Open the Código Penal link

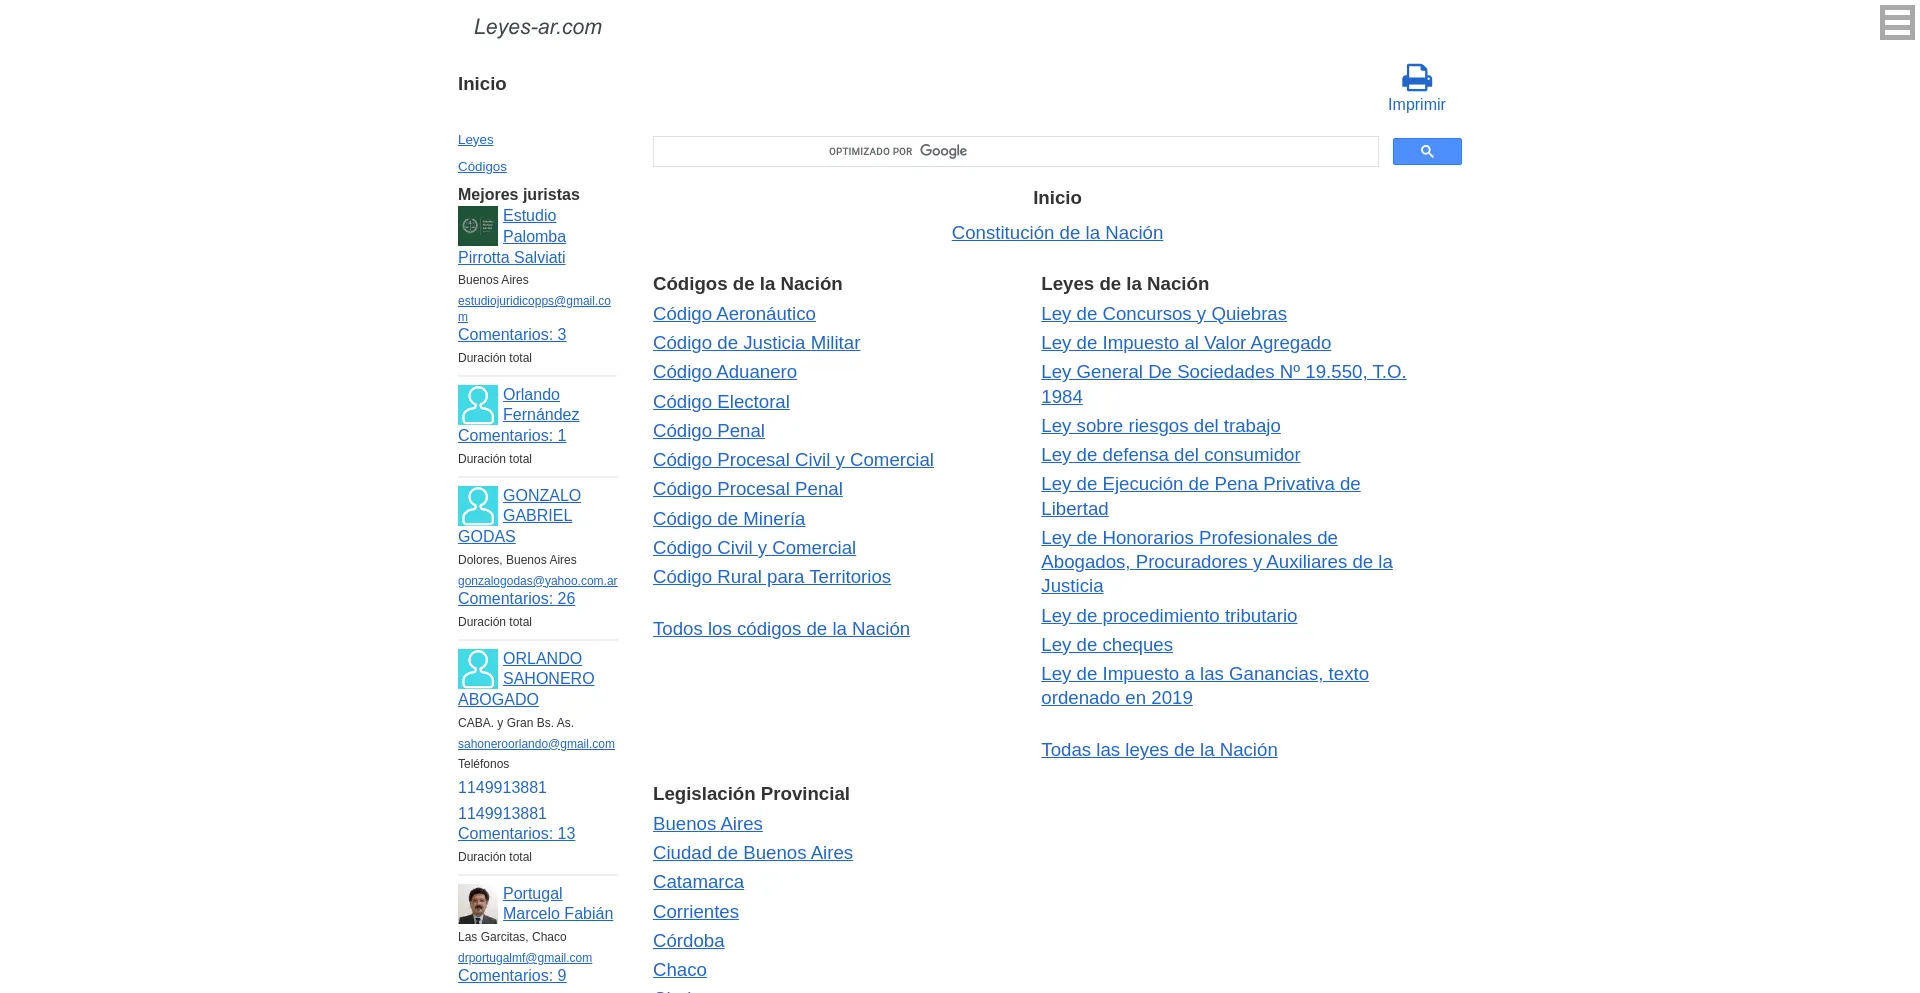pyautogui.click(x=708, y=431)
